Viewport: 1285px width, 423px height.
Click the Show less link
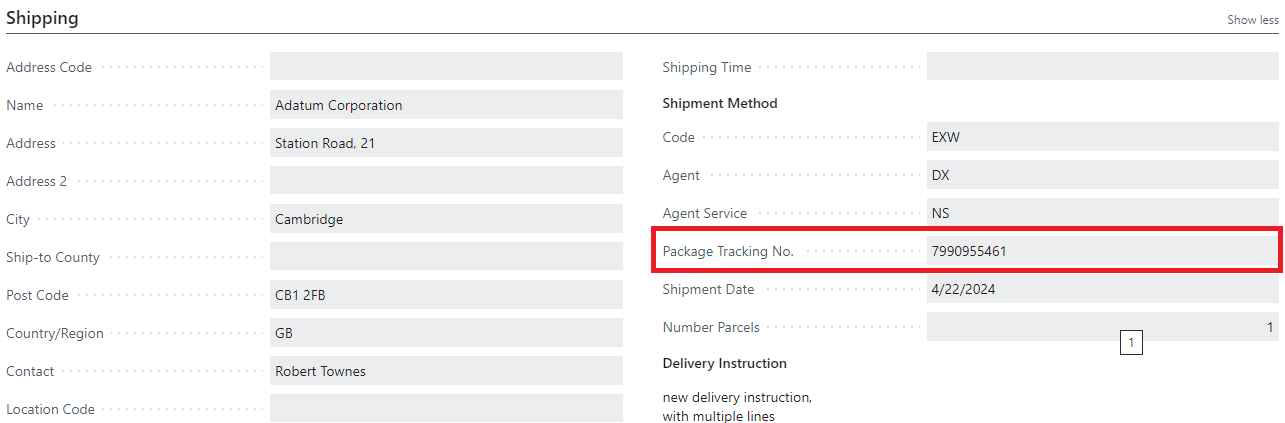click(x=1252, y=19)
